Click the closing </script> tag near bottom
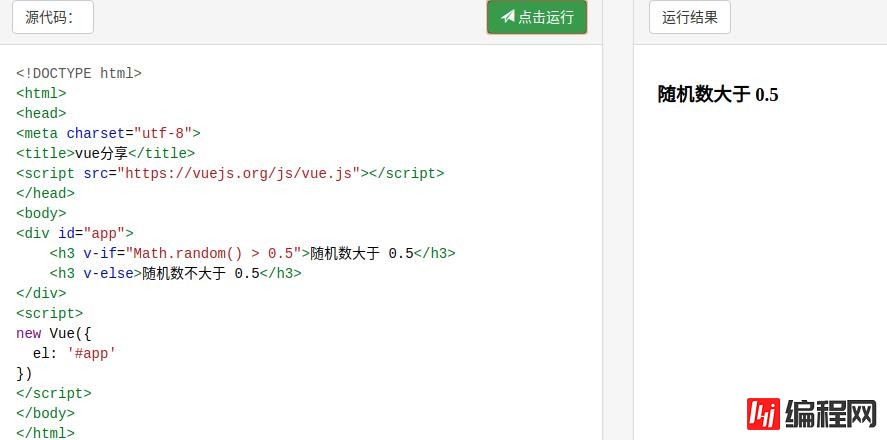The image size is (887, 440). click(x=53, y=393)
